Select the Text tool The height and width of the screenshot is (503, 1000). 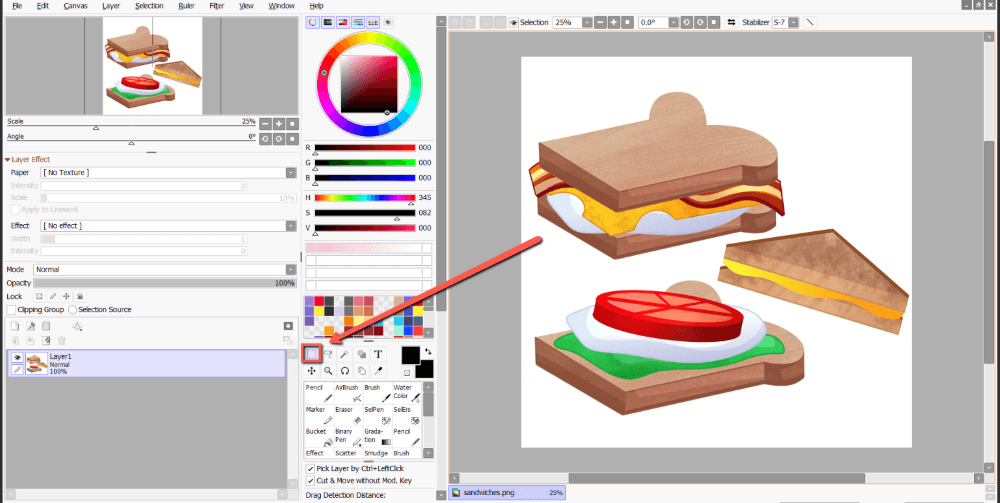[378, 353]
